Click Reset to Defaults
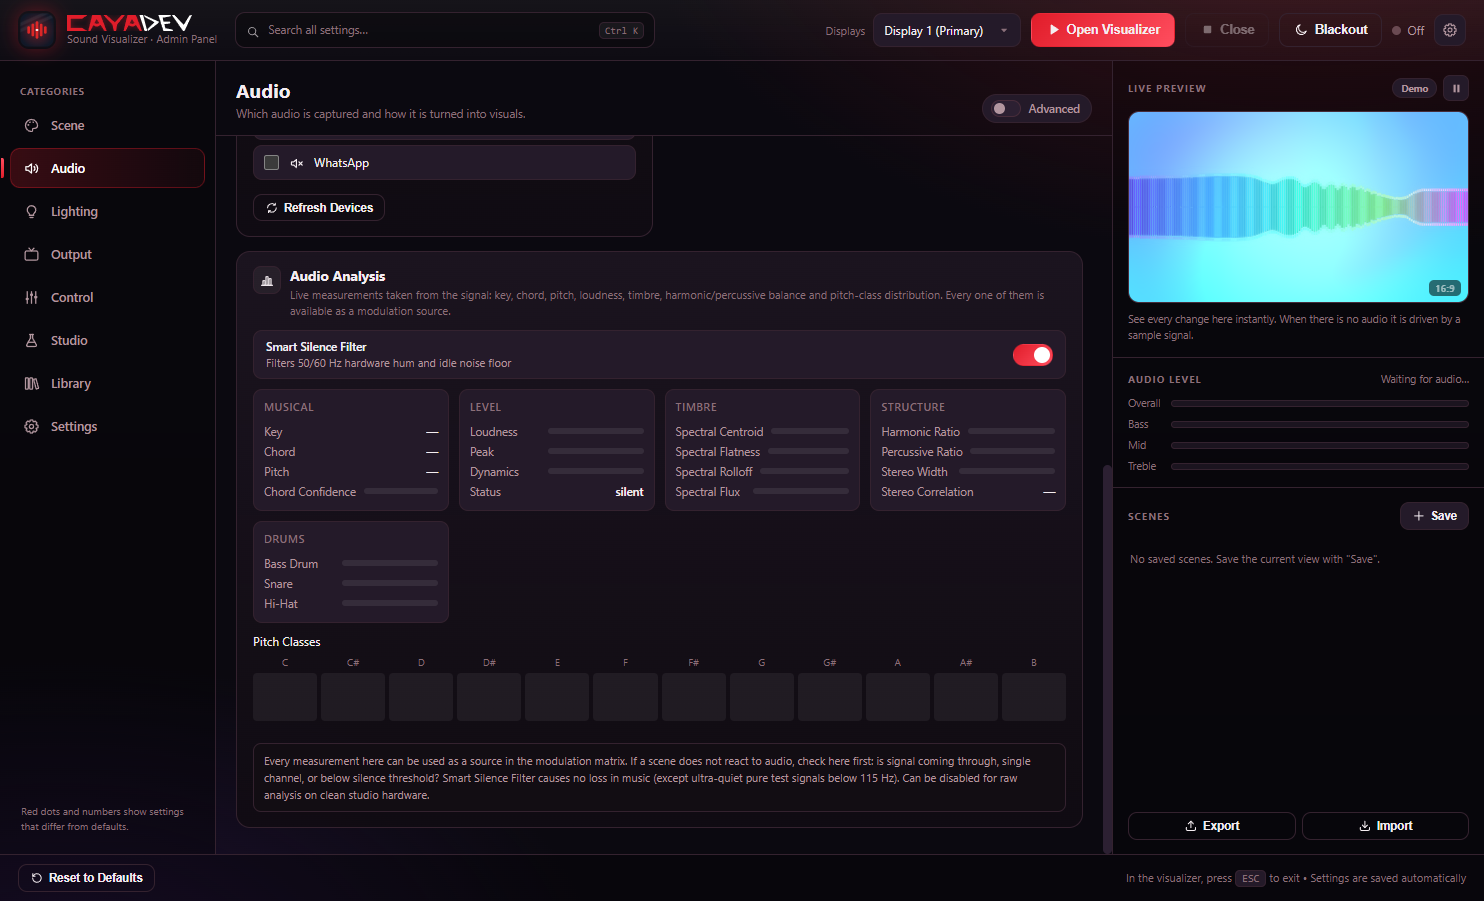 click(87, 878)
